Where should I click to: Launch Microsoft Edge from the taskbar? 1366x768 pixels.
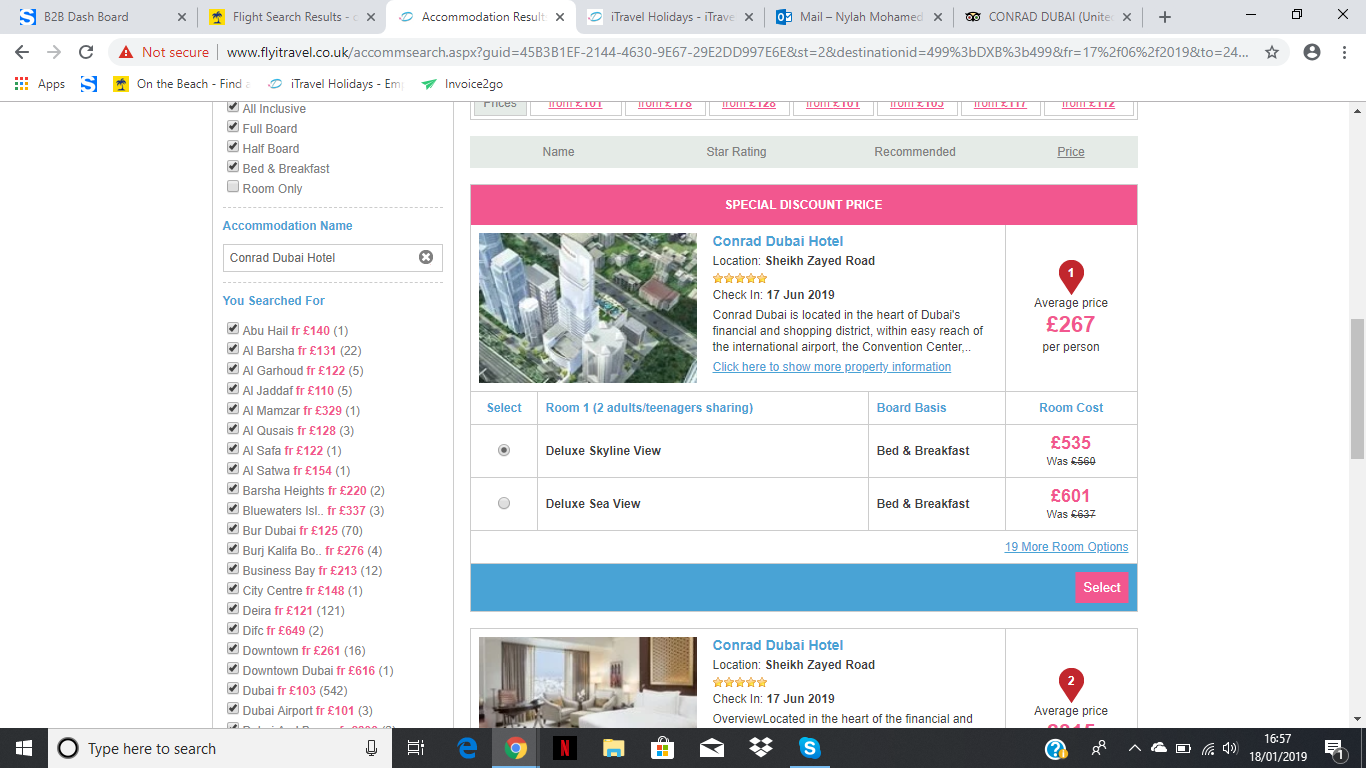coord(467,748)
